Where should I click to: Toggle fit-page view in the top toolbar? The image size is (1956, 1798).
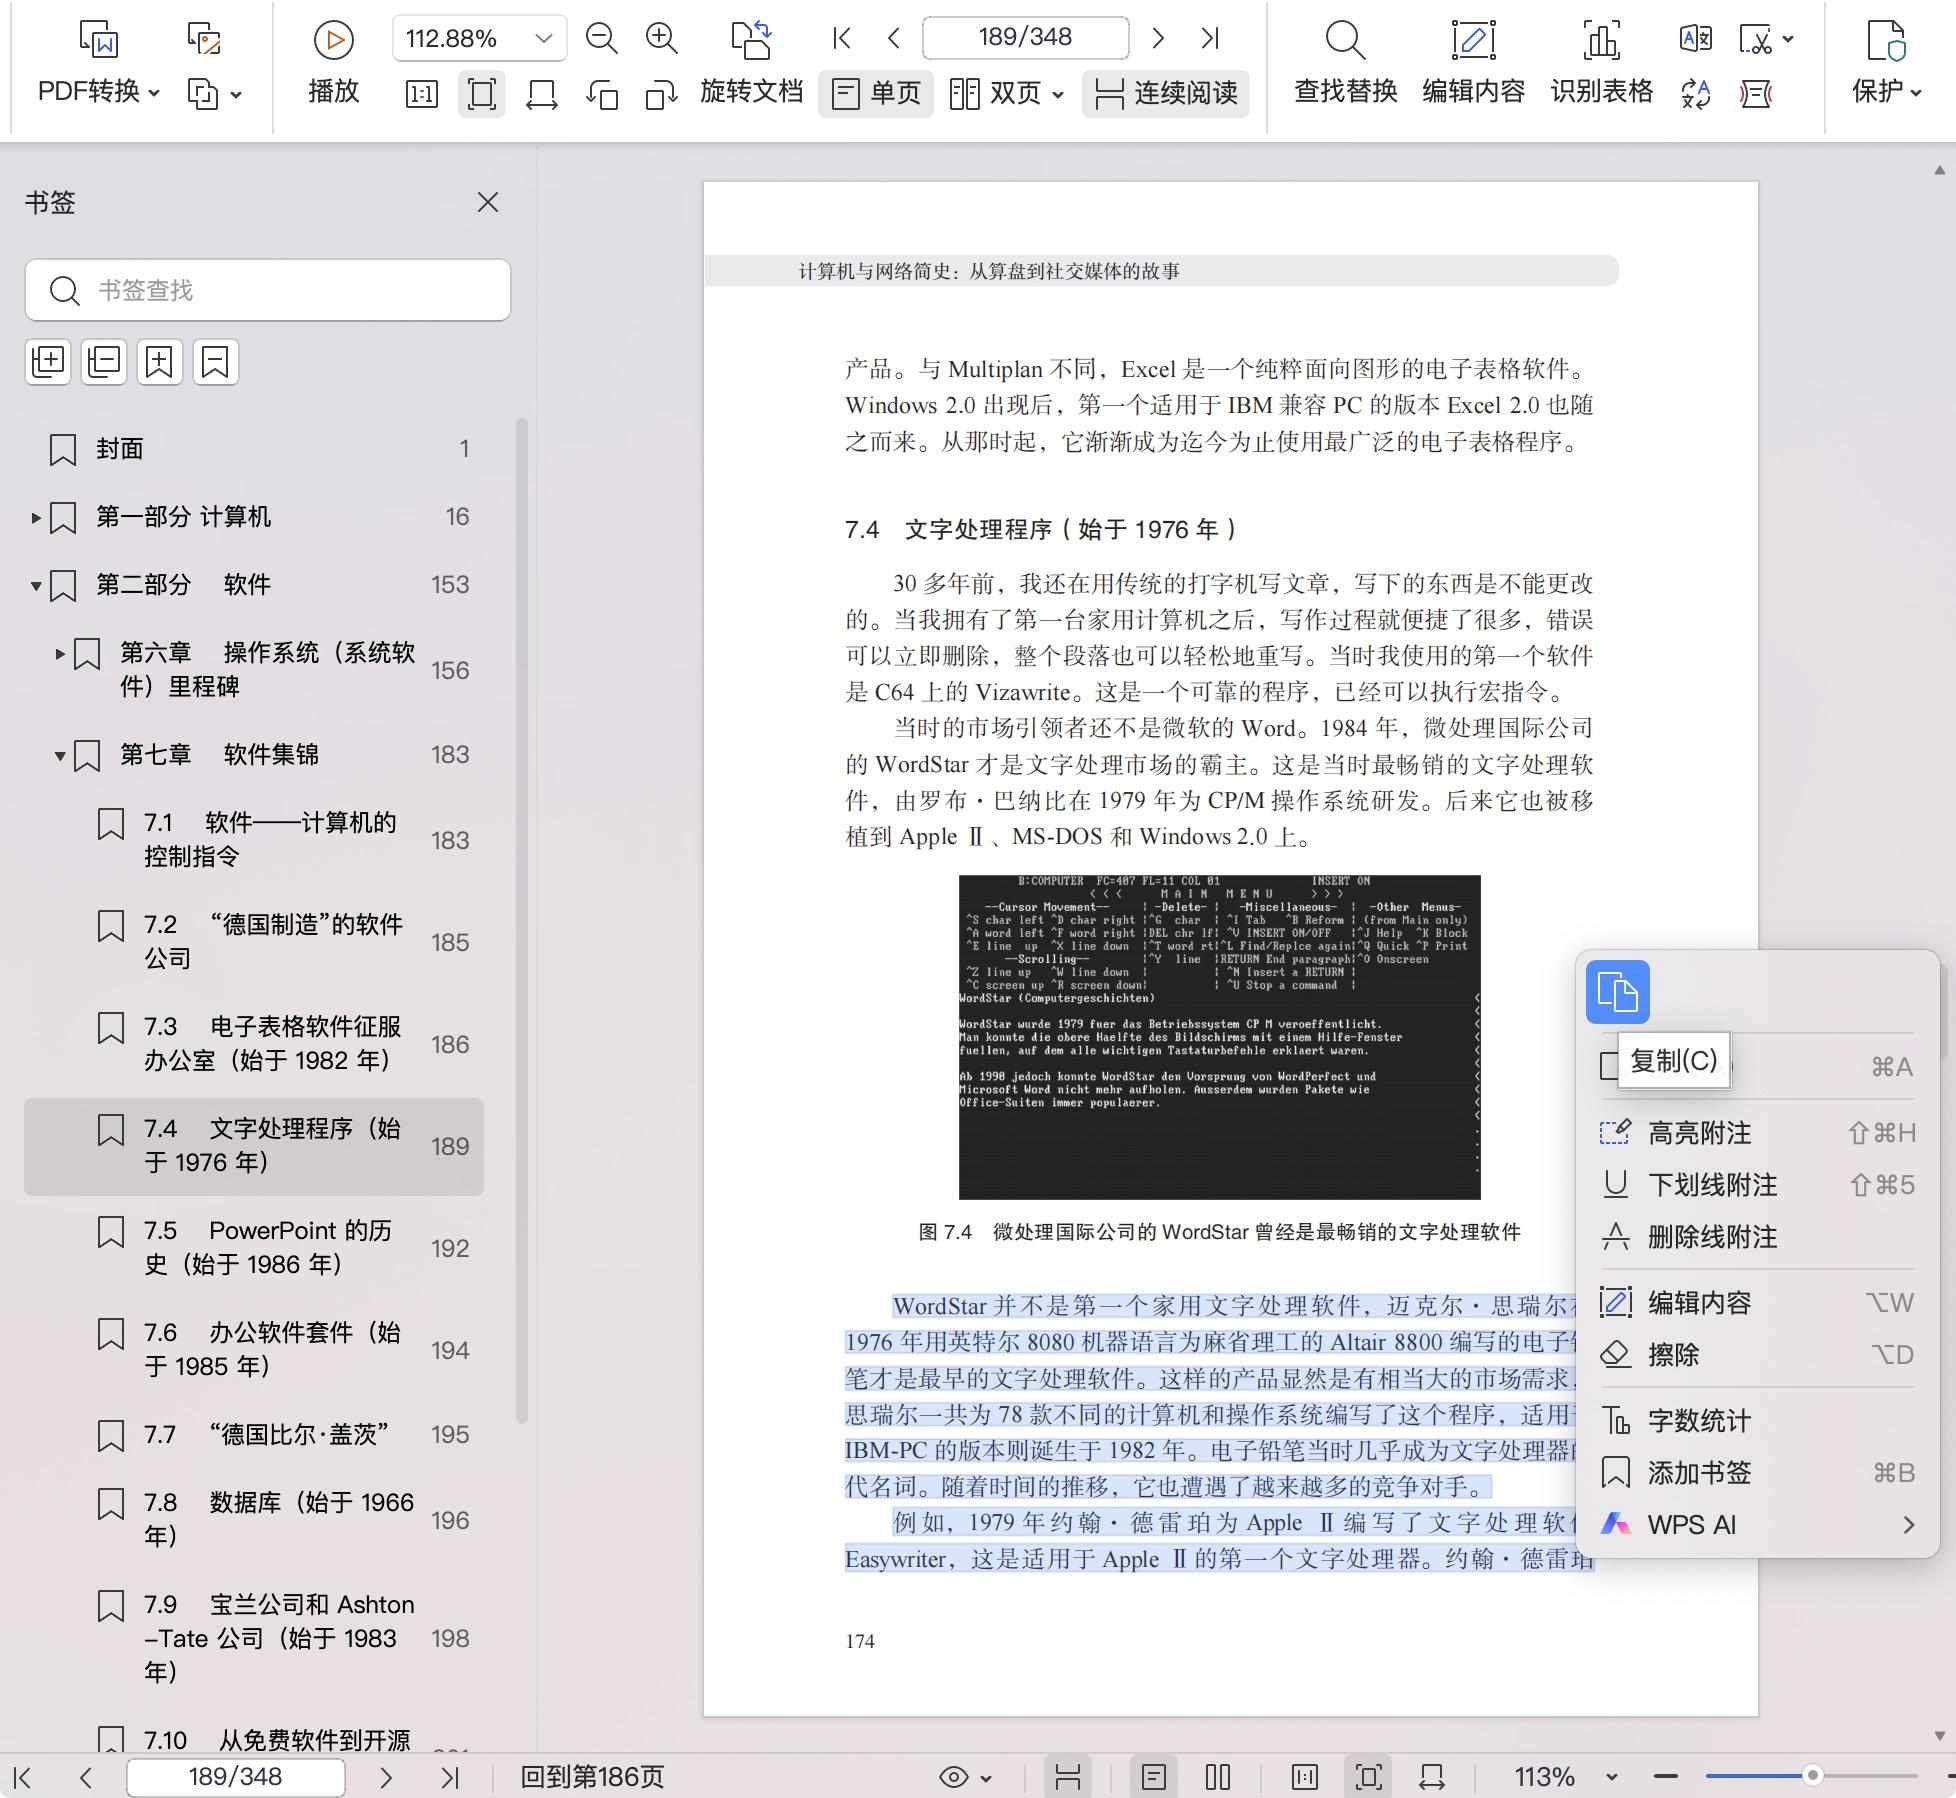[481, 94]
